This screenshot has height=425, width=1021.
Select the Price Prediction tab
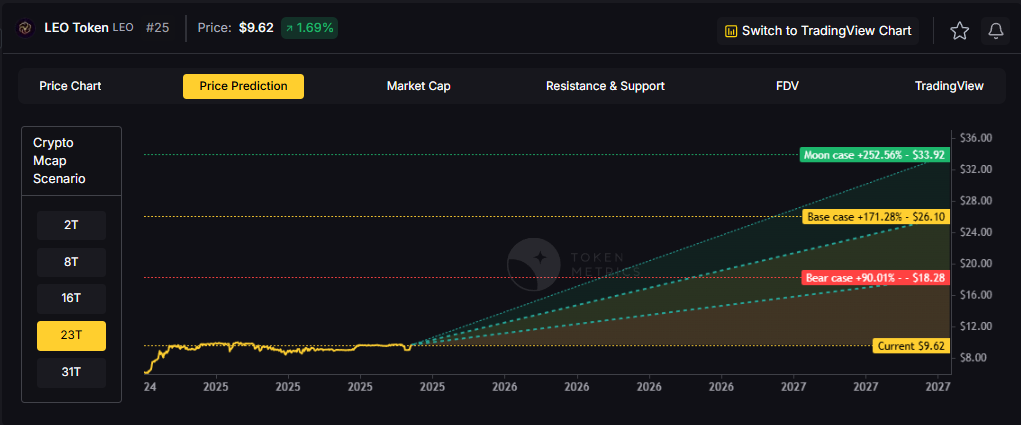(x=244, y=86)
